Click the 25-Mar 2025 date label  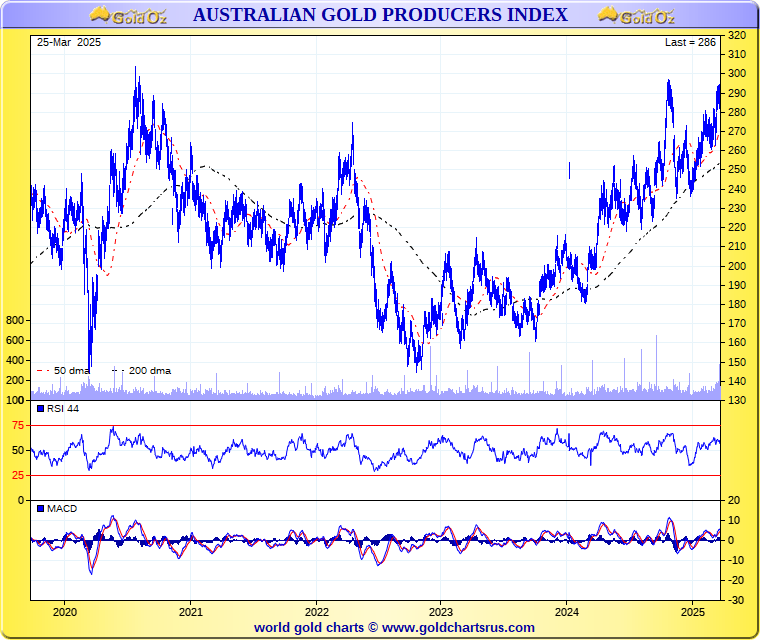[69, 42]
